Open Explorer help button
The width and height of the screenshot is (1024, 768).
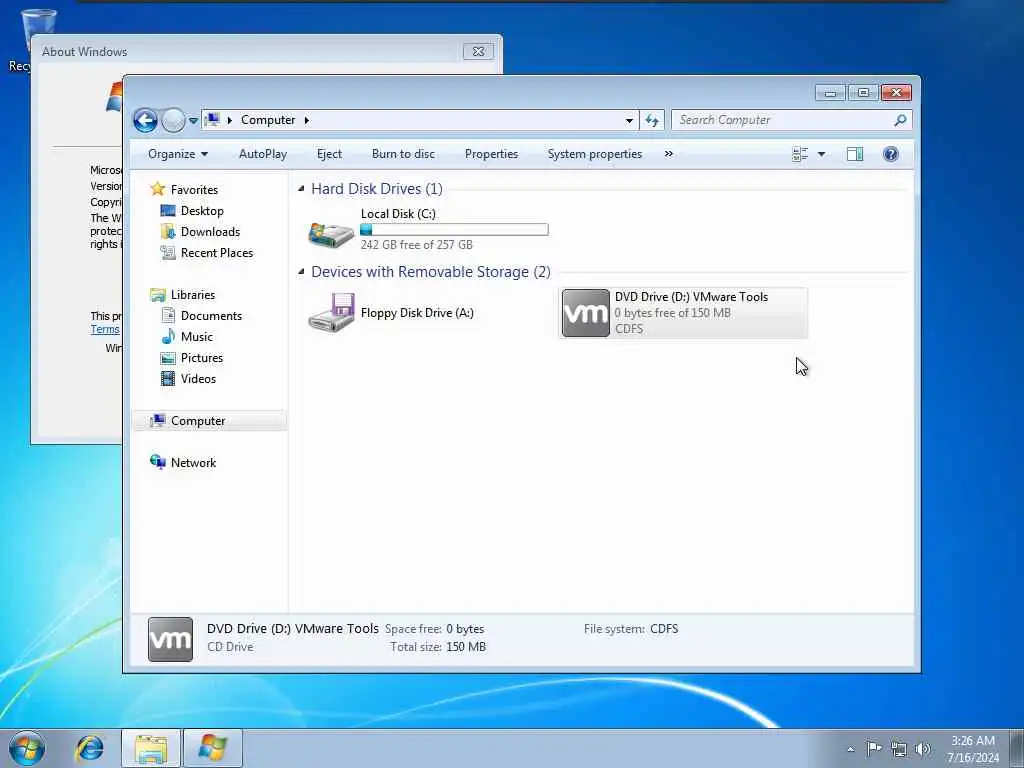[x=891, y=154]
